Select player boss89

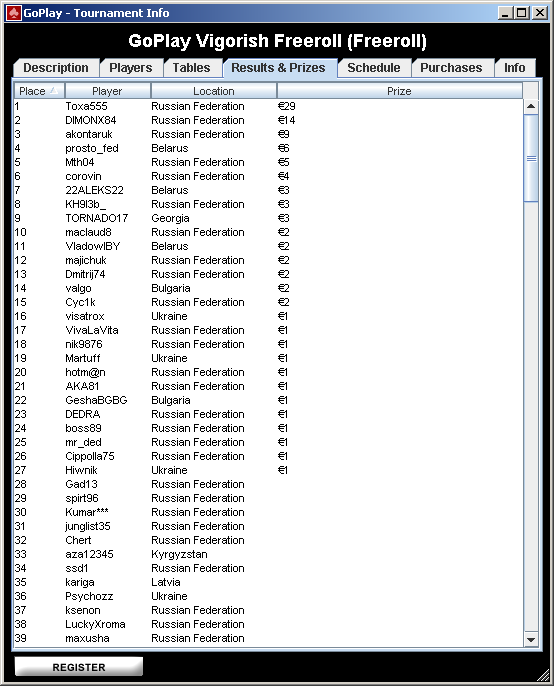click(84, 428)
